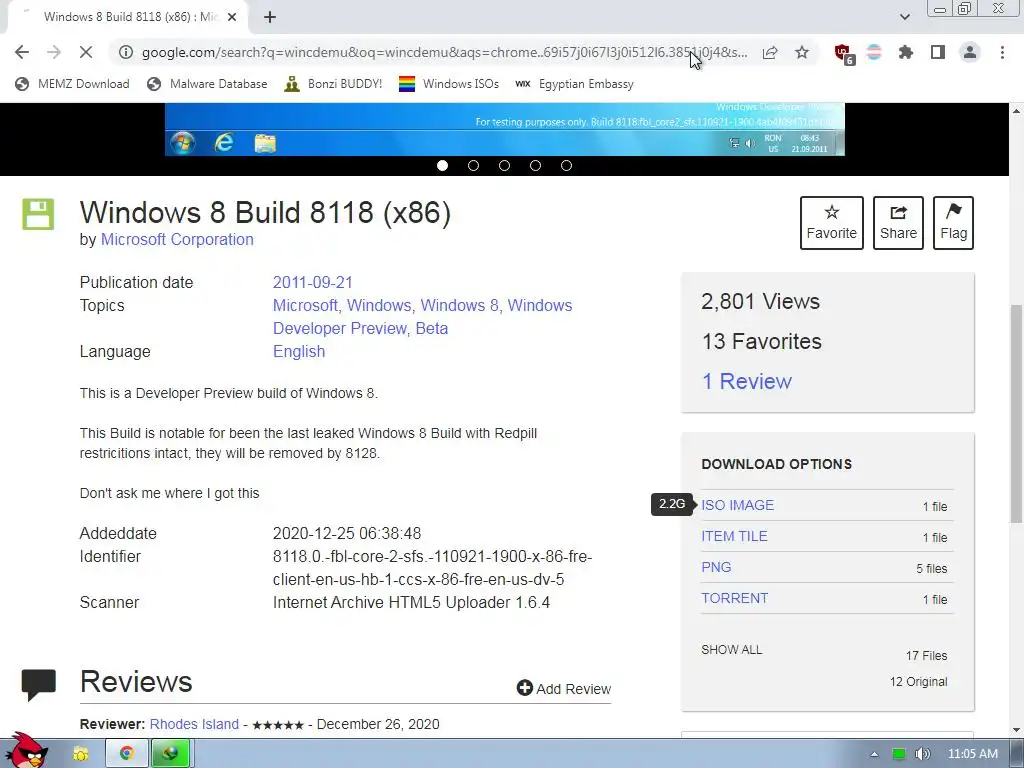Open the Windows ISOs bookmark
1024x768 pixels.
pyautogui.click(x=449, y=84)
